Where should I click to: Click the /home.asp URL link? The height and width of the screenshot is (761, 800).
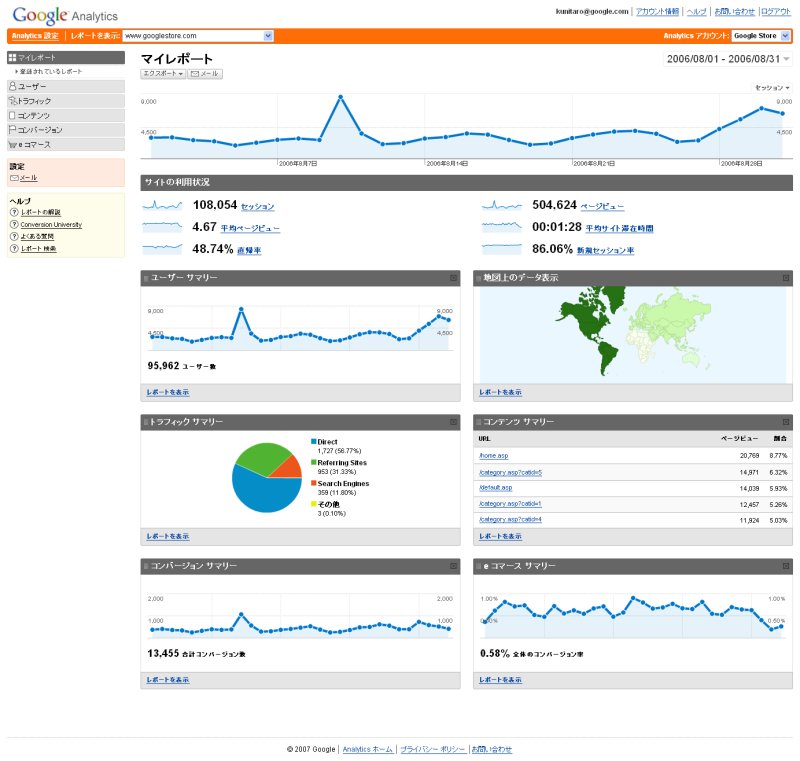[x=494, y=455]
